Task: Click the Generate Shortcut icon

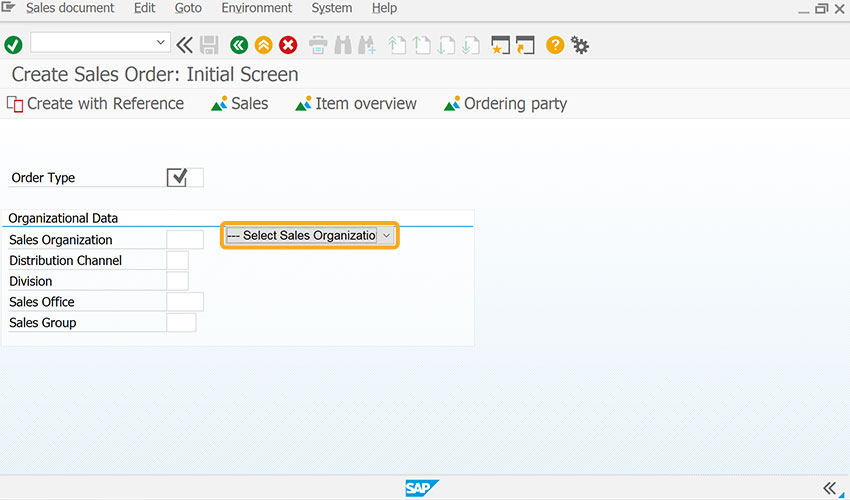Action: click(x=525, y=45)
